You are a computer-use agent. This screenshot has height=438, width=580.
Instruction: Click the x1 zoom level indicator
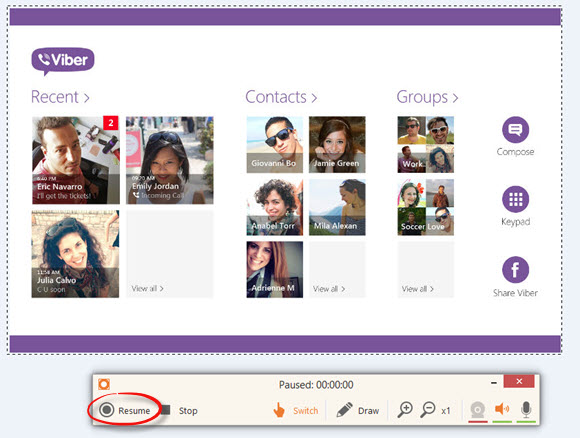pos(446,411)
